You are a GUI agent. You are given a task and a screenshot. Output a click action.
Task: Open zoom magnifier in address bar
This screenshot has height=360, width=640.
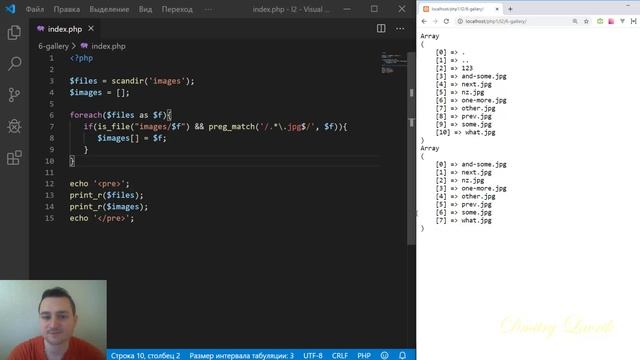(575, 21)
